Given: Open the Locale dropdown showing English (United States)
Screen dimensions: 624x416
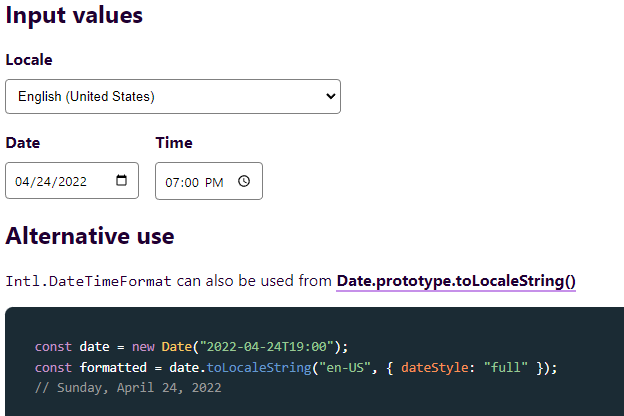Looking at the screenshot, I should click(173, 96).
